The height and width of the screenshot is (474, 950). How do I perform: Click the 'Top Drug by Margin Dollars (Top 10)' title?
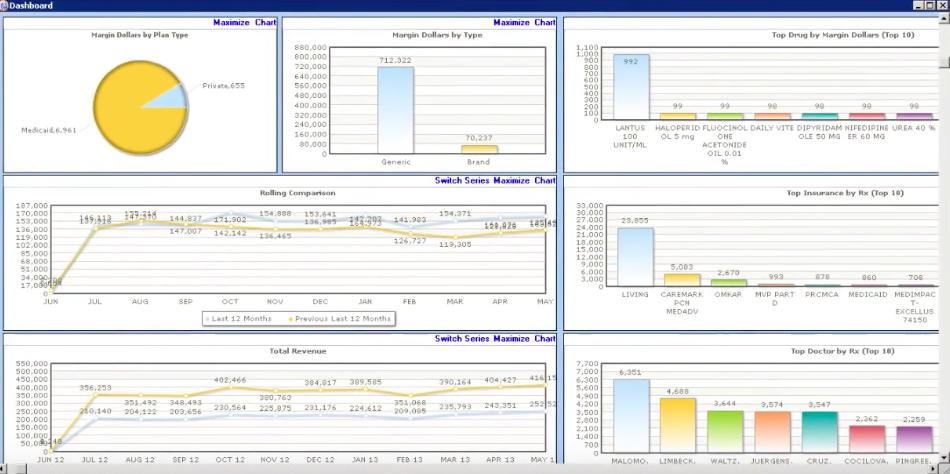coord(843,35)
